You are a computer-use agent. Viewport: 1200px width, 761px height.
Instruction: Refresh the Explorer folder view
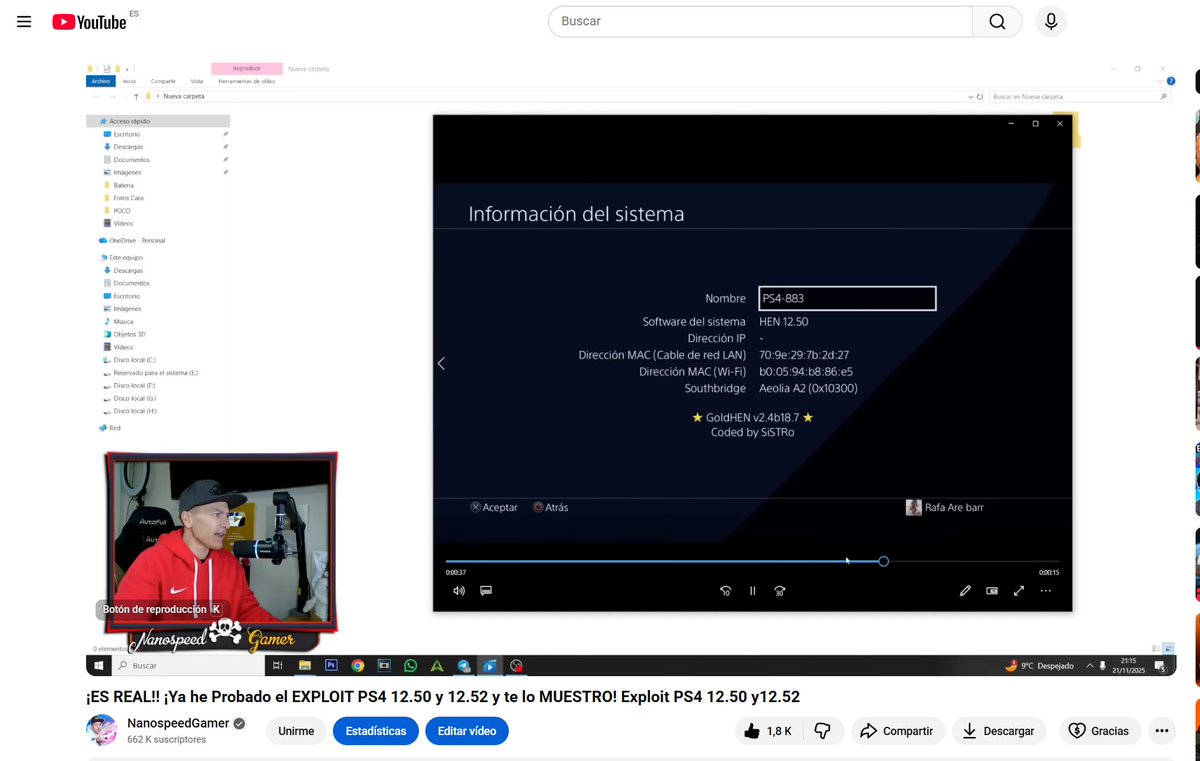[981, 97]
